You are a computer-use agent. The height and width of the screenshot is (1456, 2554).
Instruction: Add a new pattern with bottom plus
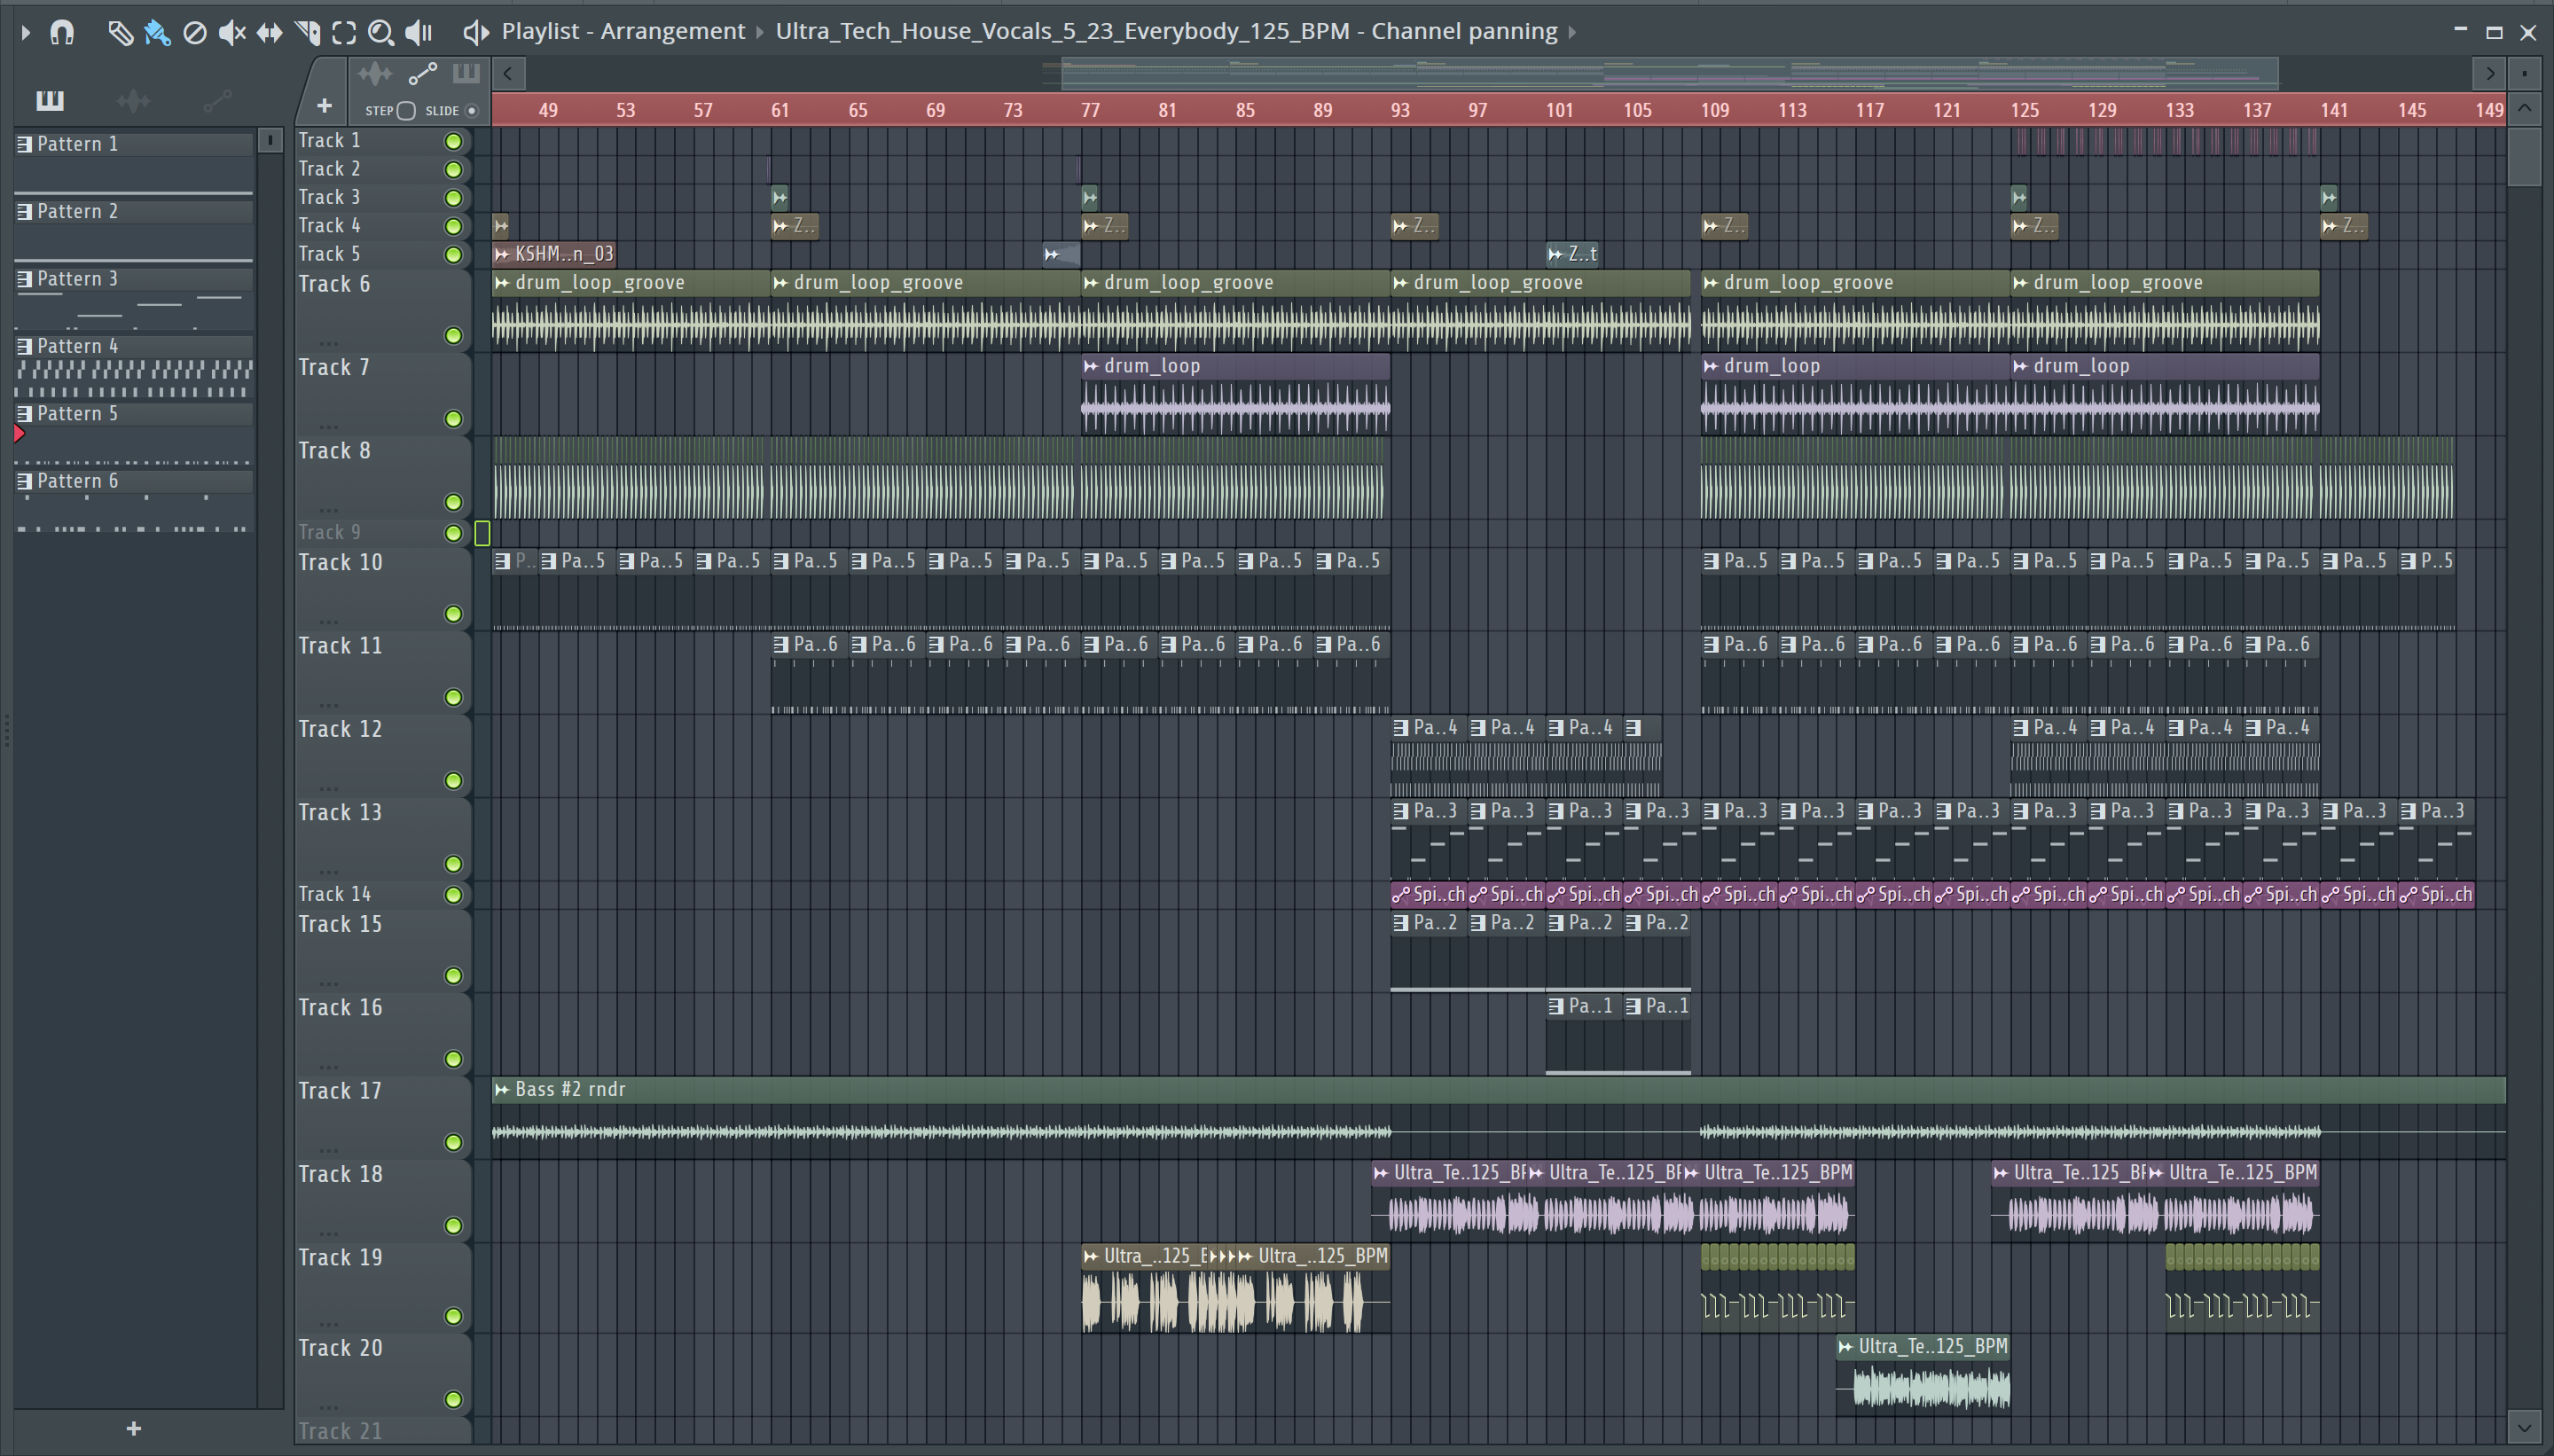coord(134,1429)
